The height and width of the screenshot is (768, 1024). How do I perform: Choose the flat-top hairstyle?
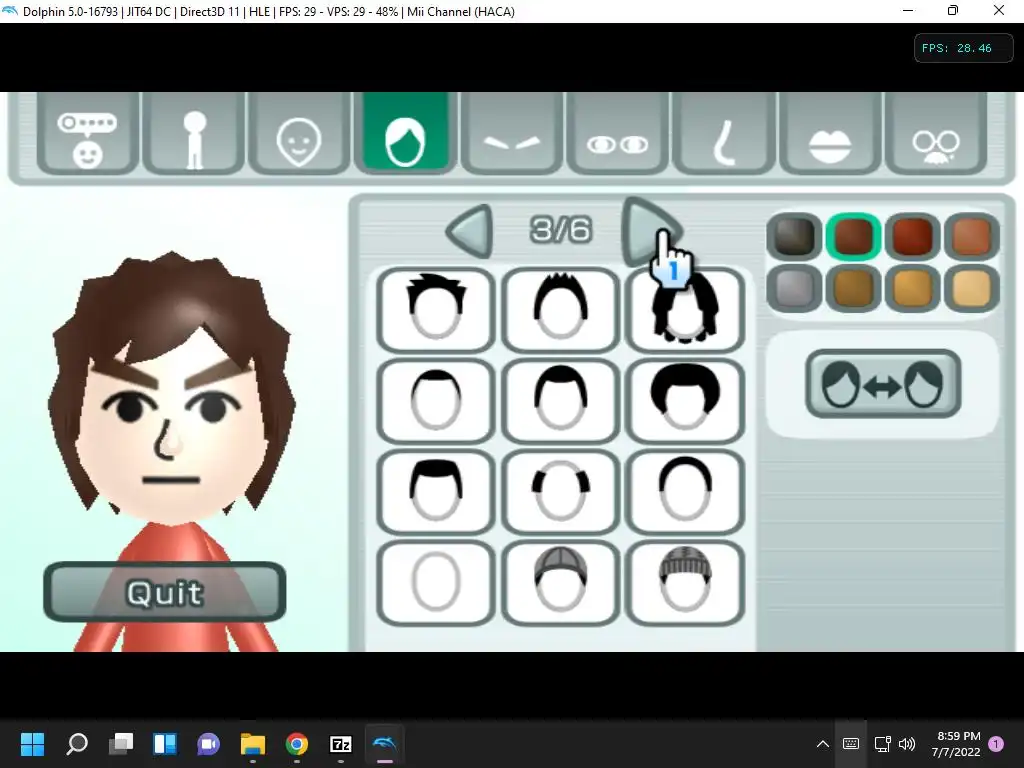(x=436, y=491)
